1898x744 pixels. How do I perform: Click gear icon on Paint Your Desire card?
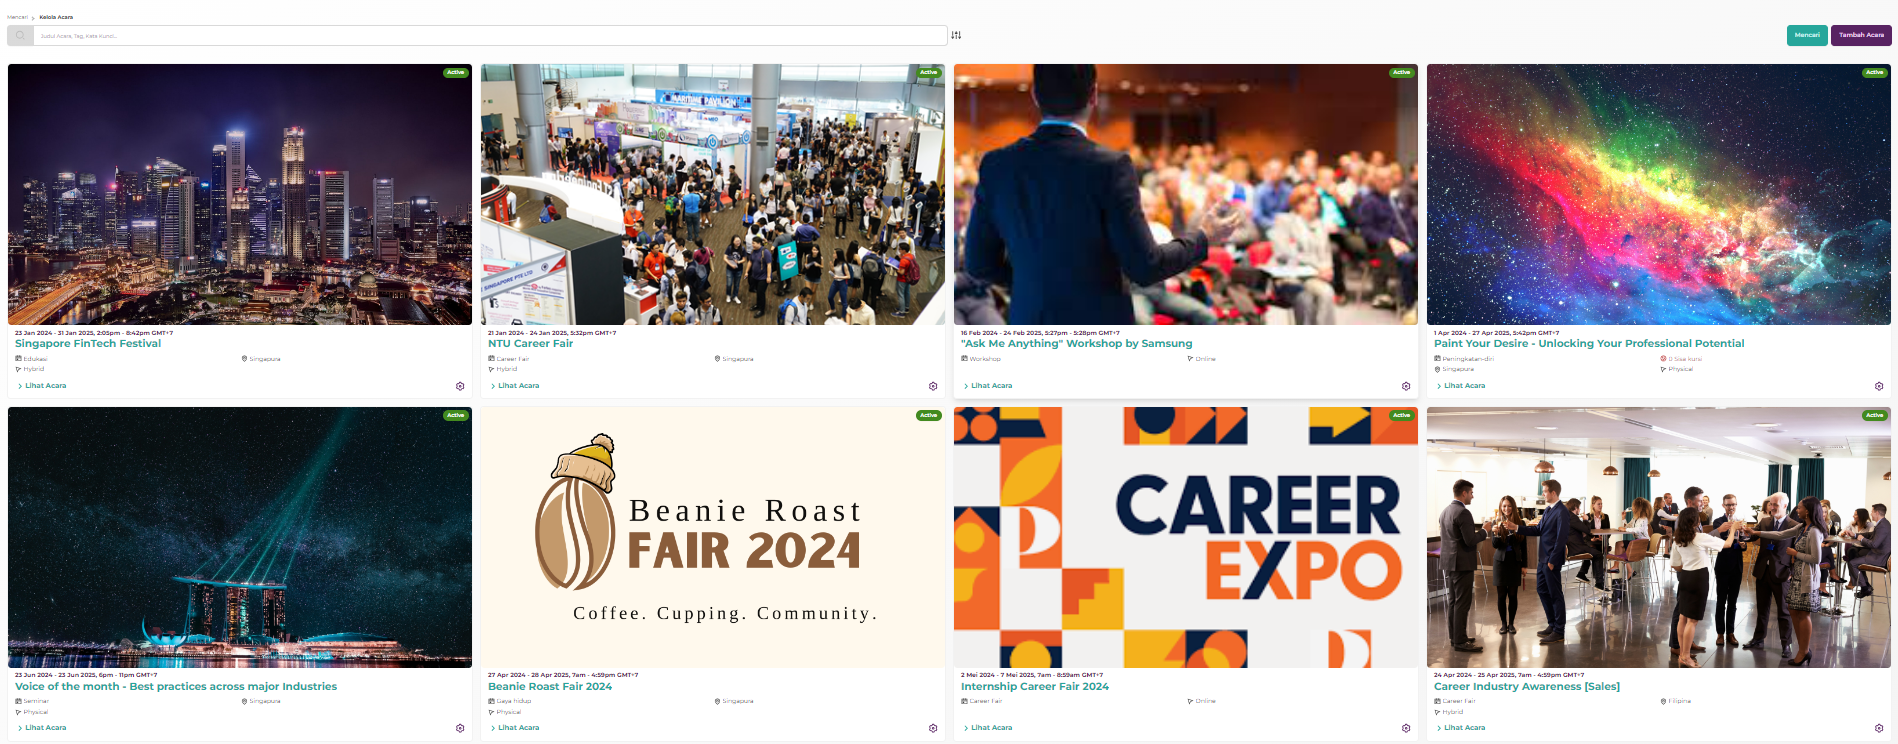(x=1879, y=386)
